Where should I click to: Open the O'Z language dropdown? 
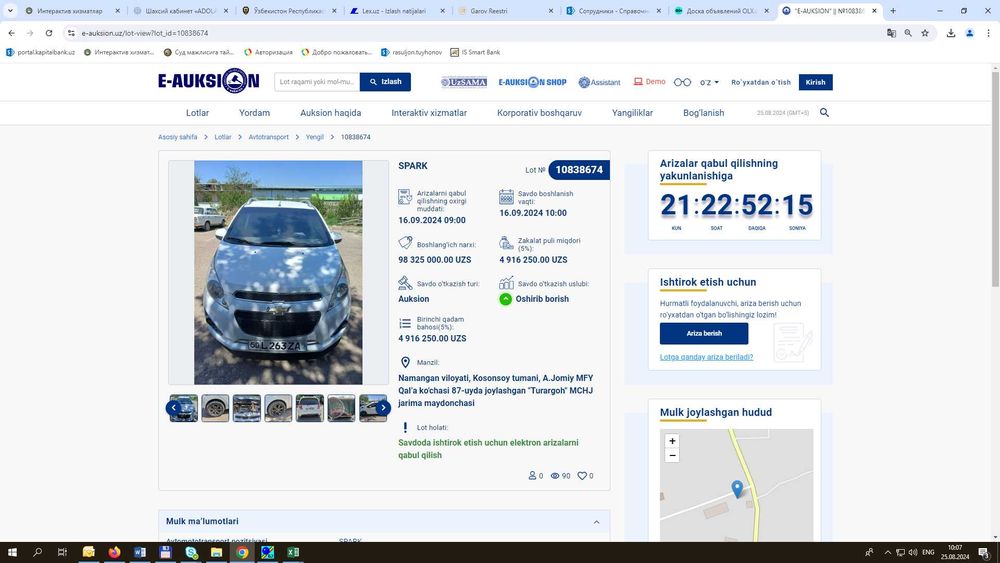pos(709,82)
